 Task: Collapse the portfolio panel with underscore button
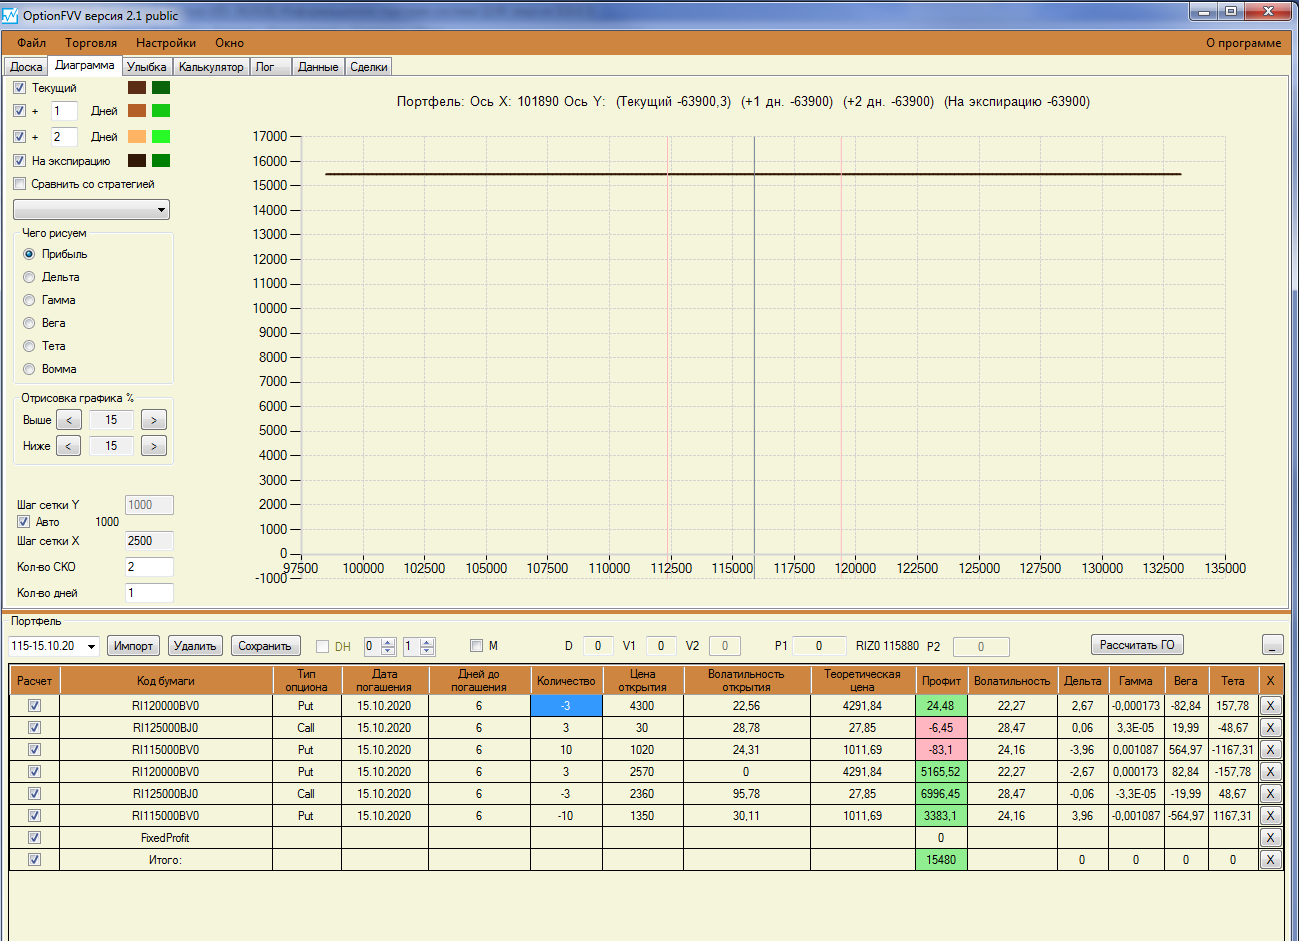click(x=1272, y=645)
